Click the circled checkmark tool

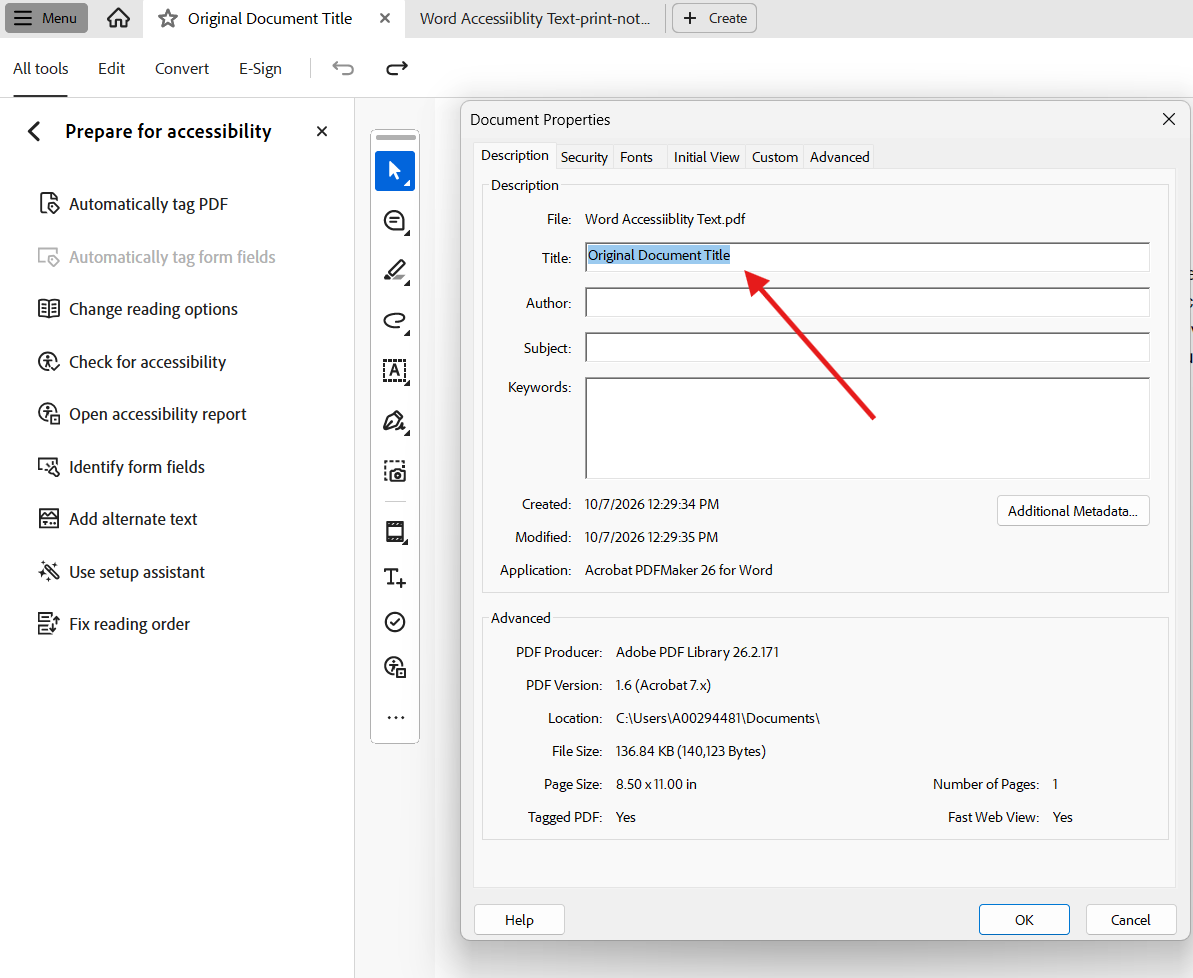395,622
